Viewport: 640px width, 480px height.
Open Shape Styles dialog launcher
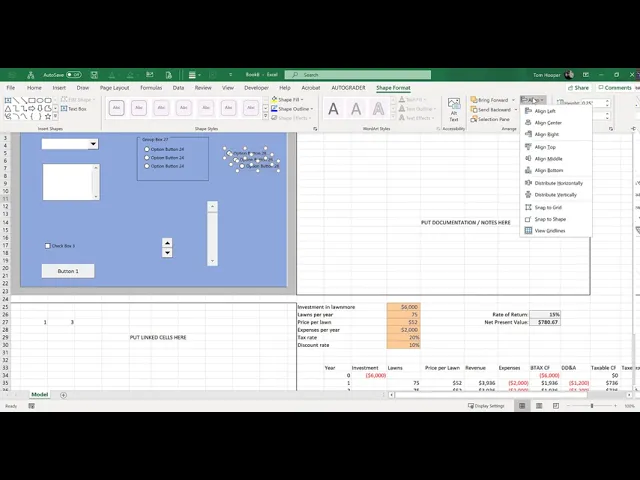pos(315,129)
